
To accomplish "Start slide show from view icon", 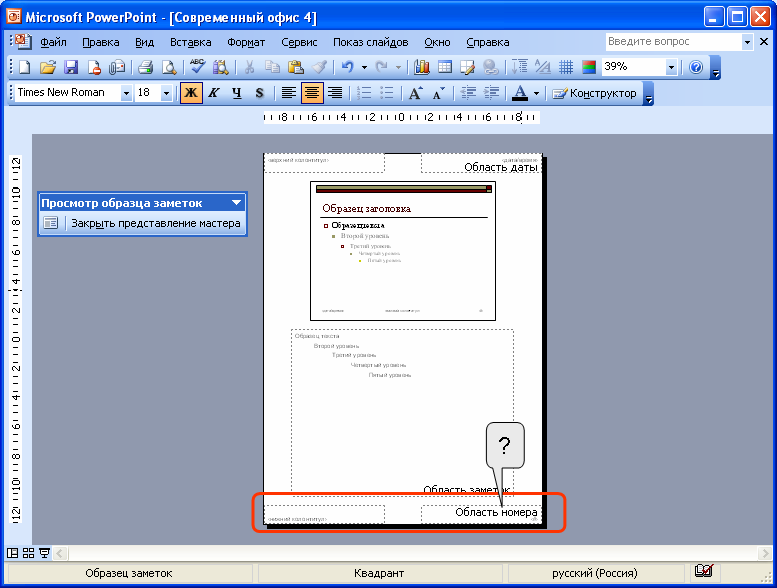I will [45, 553].
